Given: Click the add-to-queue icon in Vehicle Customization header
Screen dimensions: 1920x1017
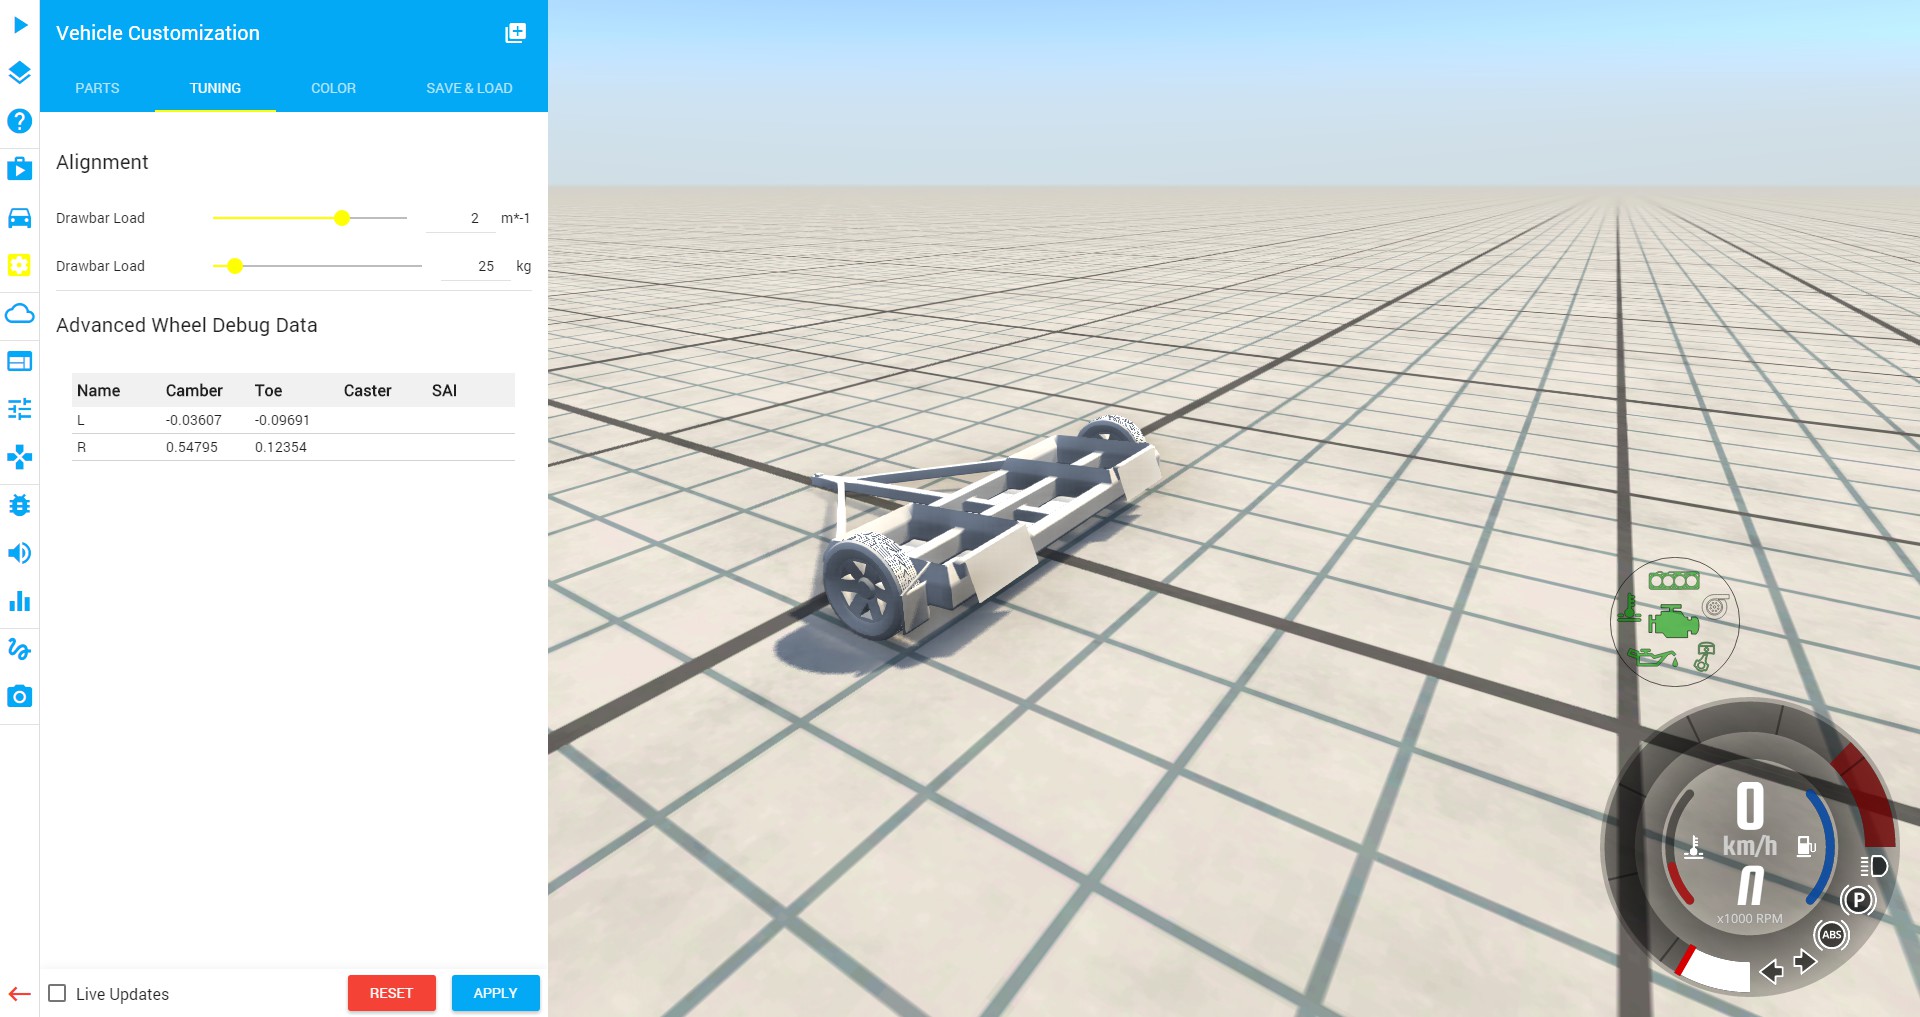Looking at the screenshot, I should pos(515,33).
